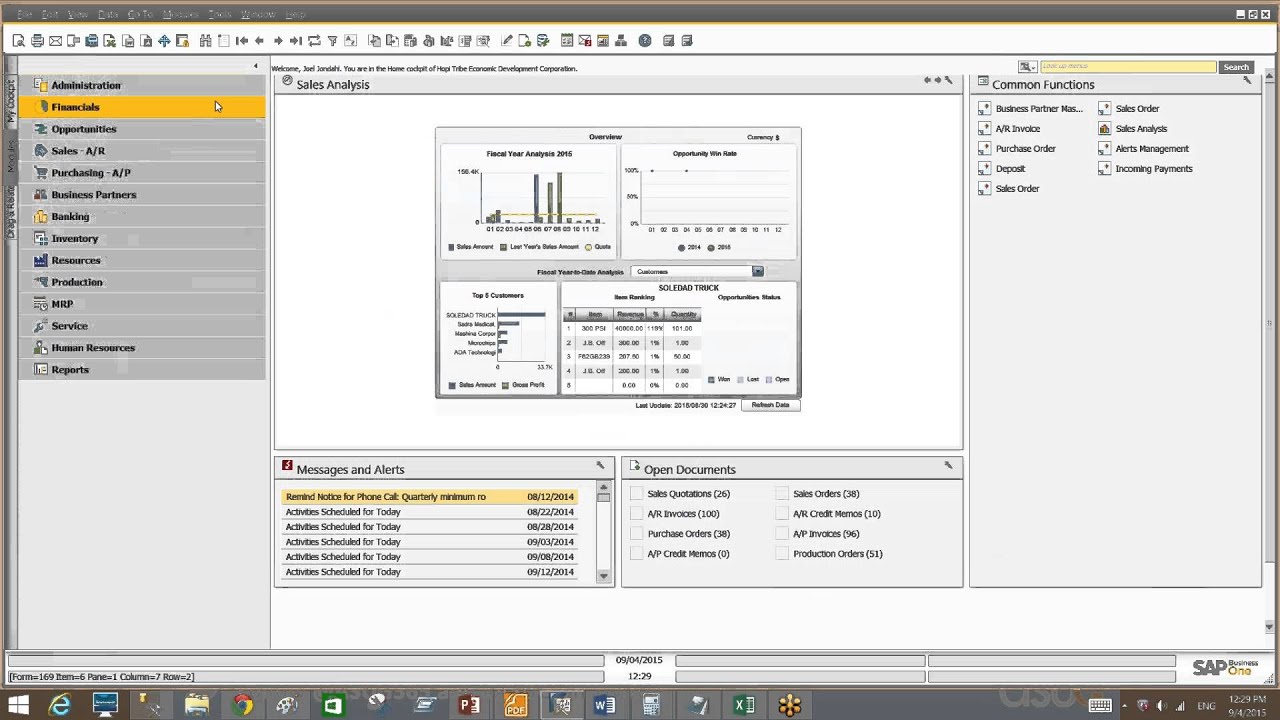This screenshot has width=1280, height=720.
Task: Open the Service module
Action: pyautogui.click(x=142, y=325)
